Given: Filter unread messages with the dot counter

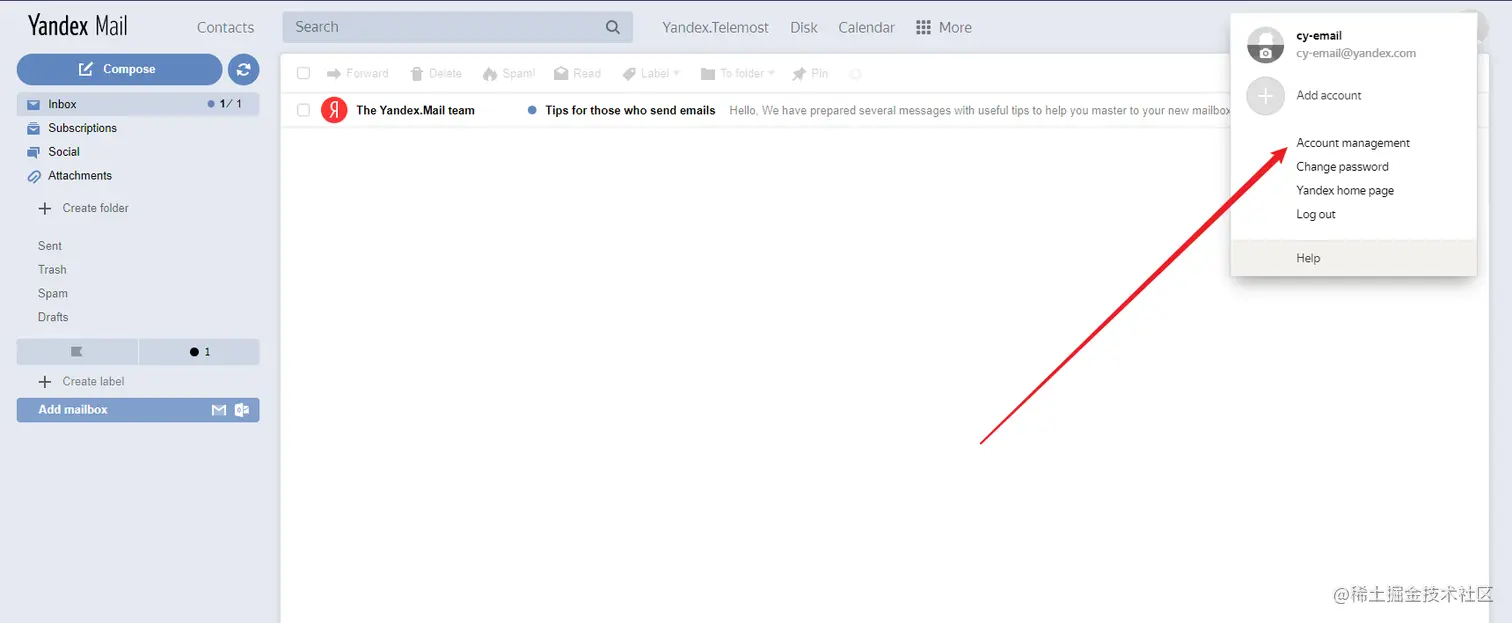Looking at the screenshot, I should tap(199, 352).
